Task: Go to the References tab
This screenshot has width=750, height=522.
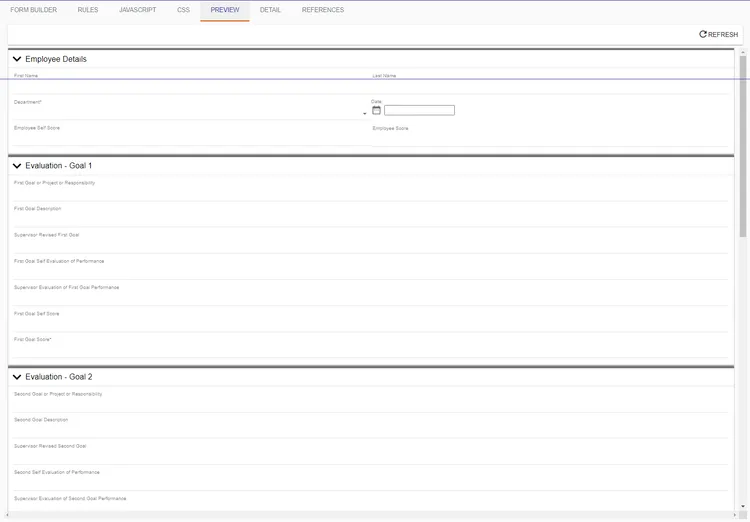Action: tap(323, 10)
